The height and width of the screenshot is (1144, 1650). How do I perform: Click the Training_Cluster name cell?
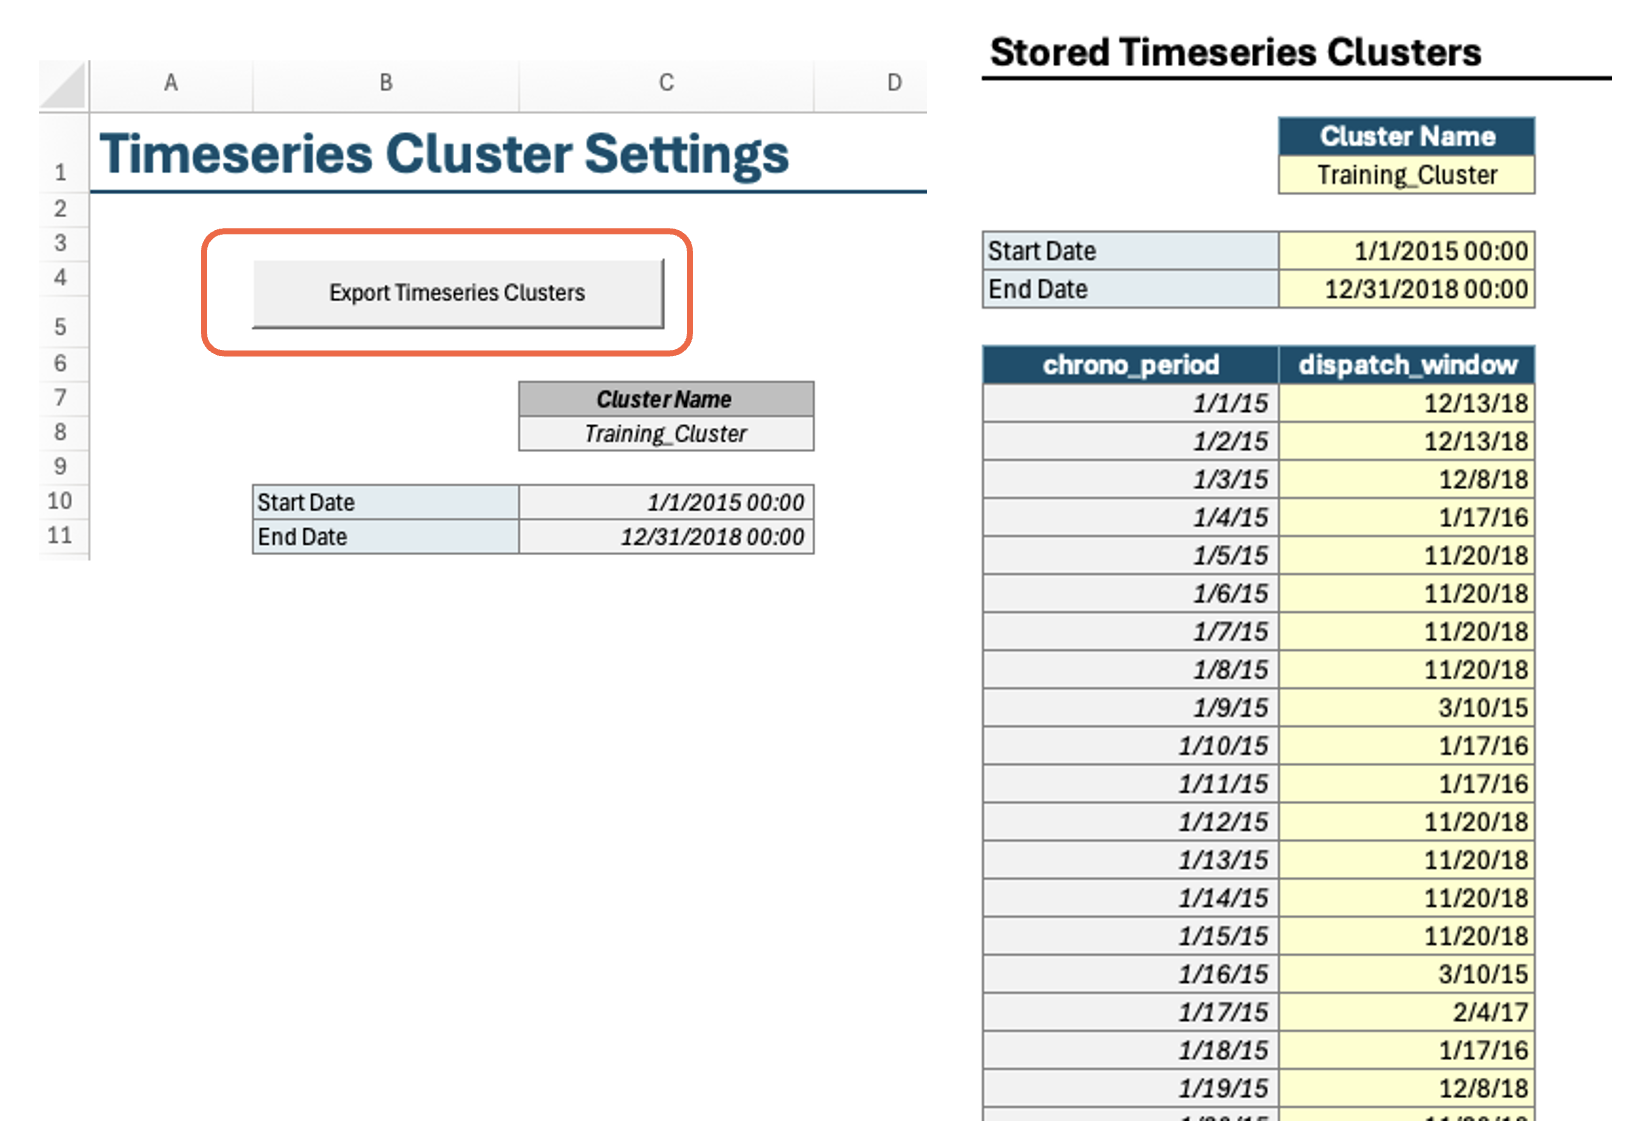[x=665, y=433]
